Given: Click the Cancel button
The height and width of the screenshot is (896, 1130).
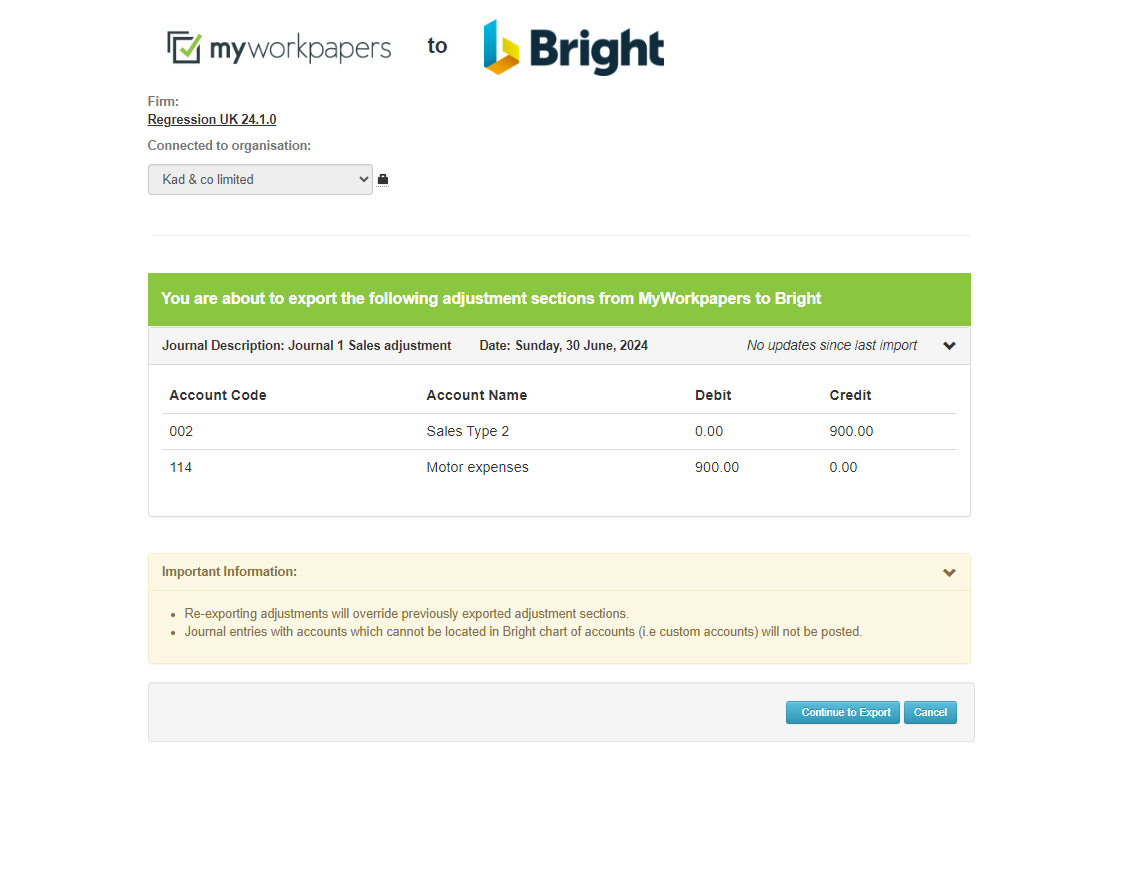Looking at the screenshot, I should tap(929, 712).
